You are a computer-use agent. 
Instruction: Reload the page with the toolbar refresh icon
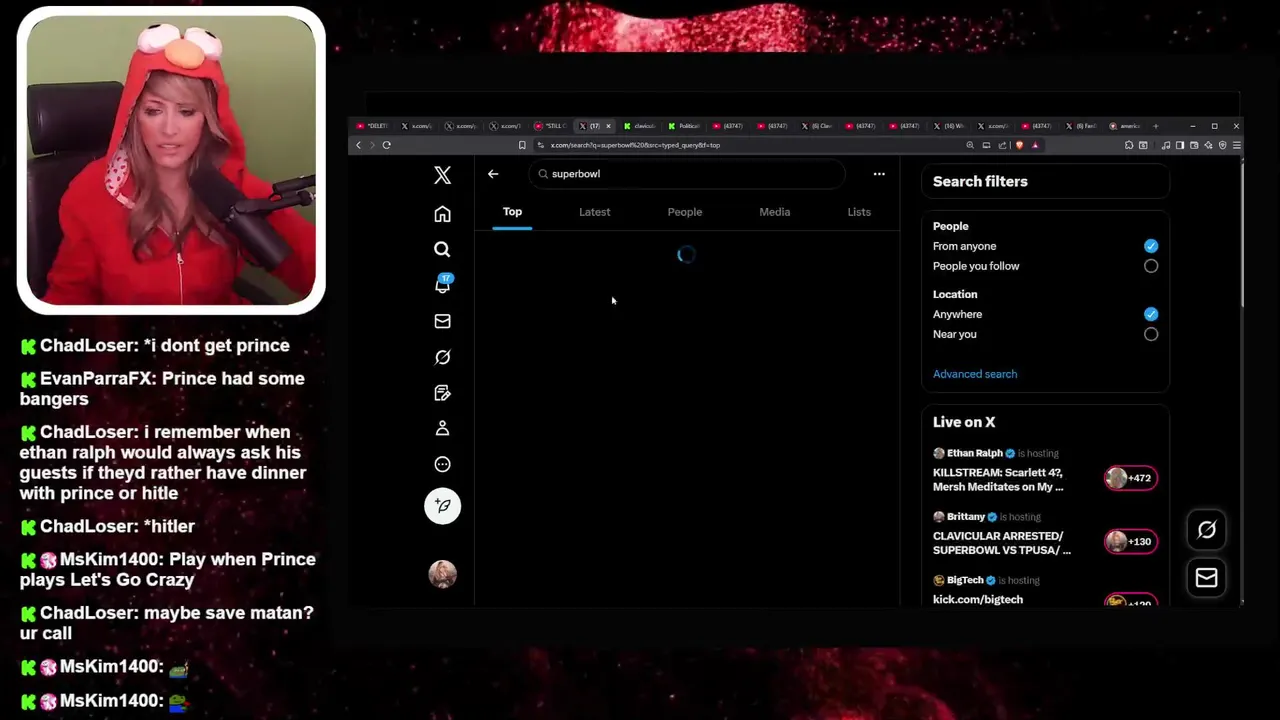386,145
